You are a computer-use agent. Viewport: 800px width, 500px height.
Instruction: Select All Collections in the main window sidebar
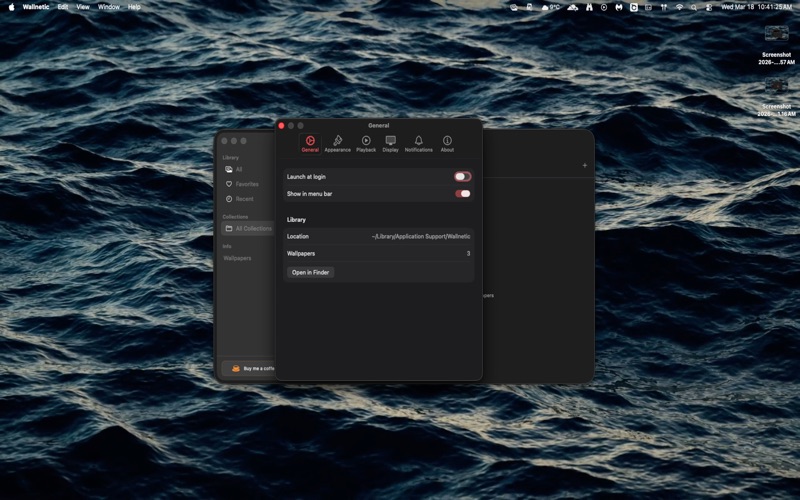tap(248, 229)
